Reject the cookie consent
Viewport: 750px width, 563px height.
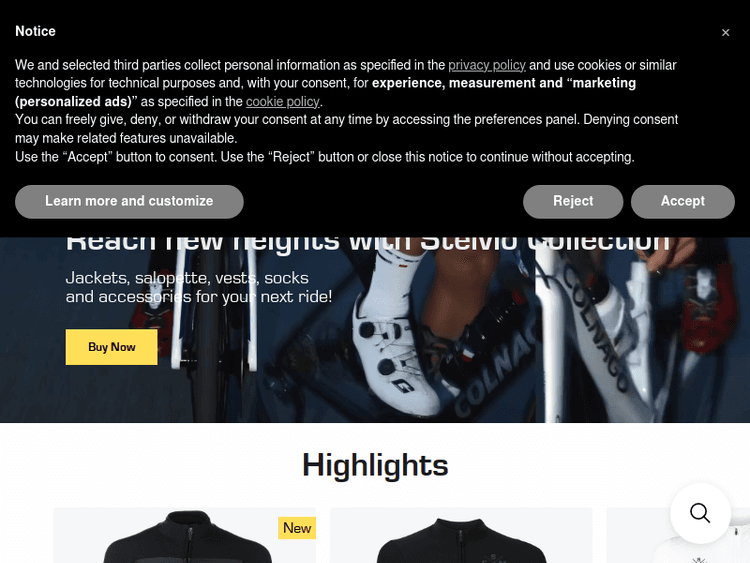[573, 201]
